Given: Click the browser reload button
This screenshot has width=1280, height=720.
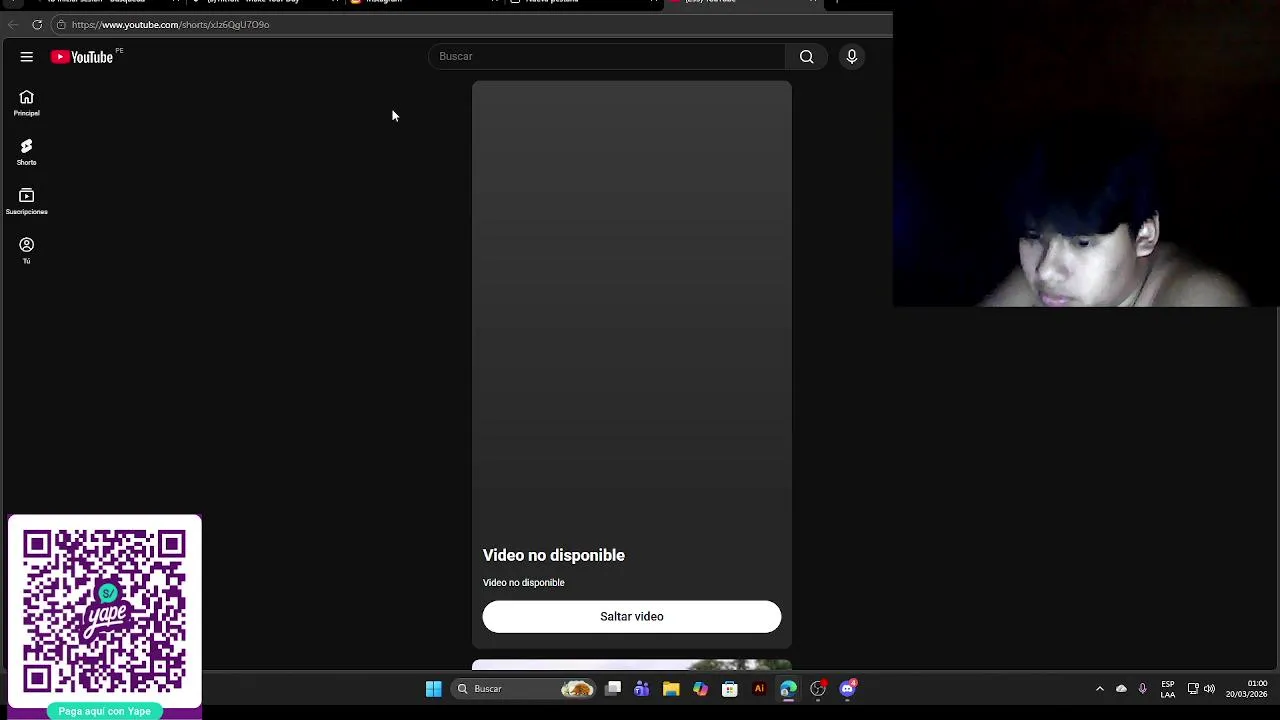Looking at the screenshot, I should click(37, 25).
